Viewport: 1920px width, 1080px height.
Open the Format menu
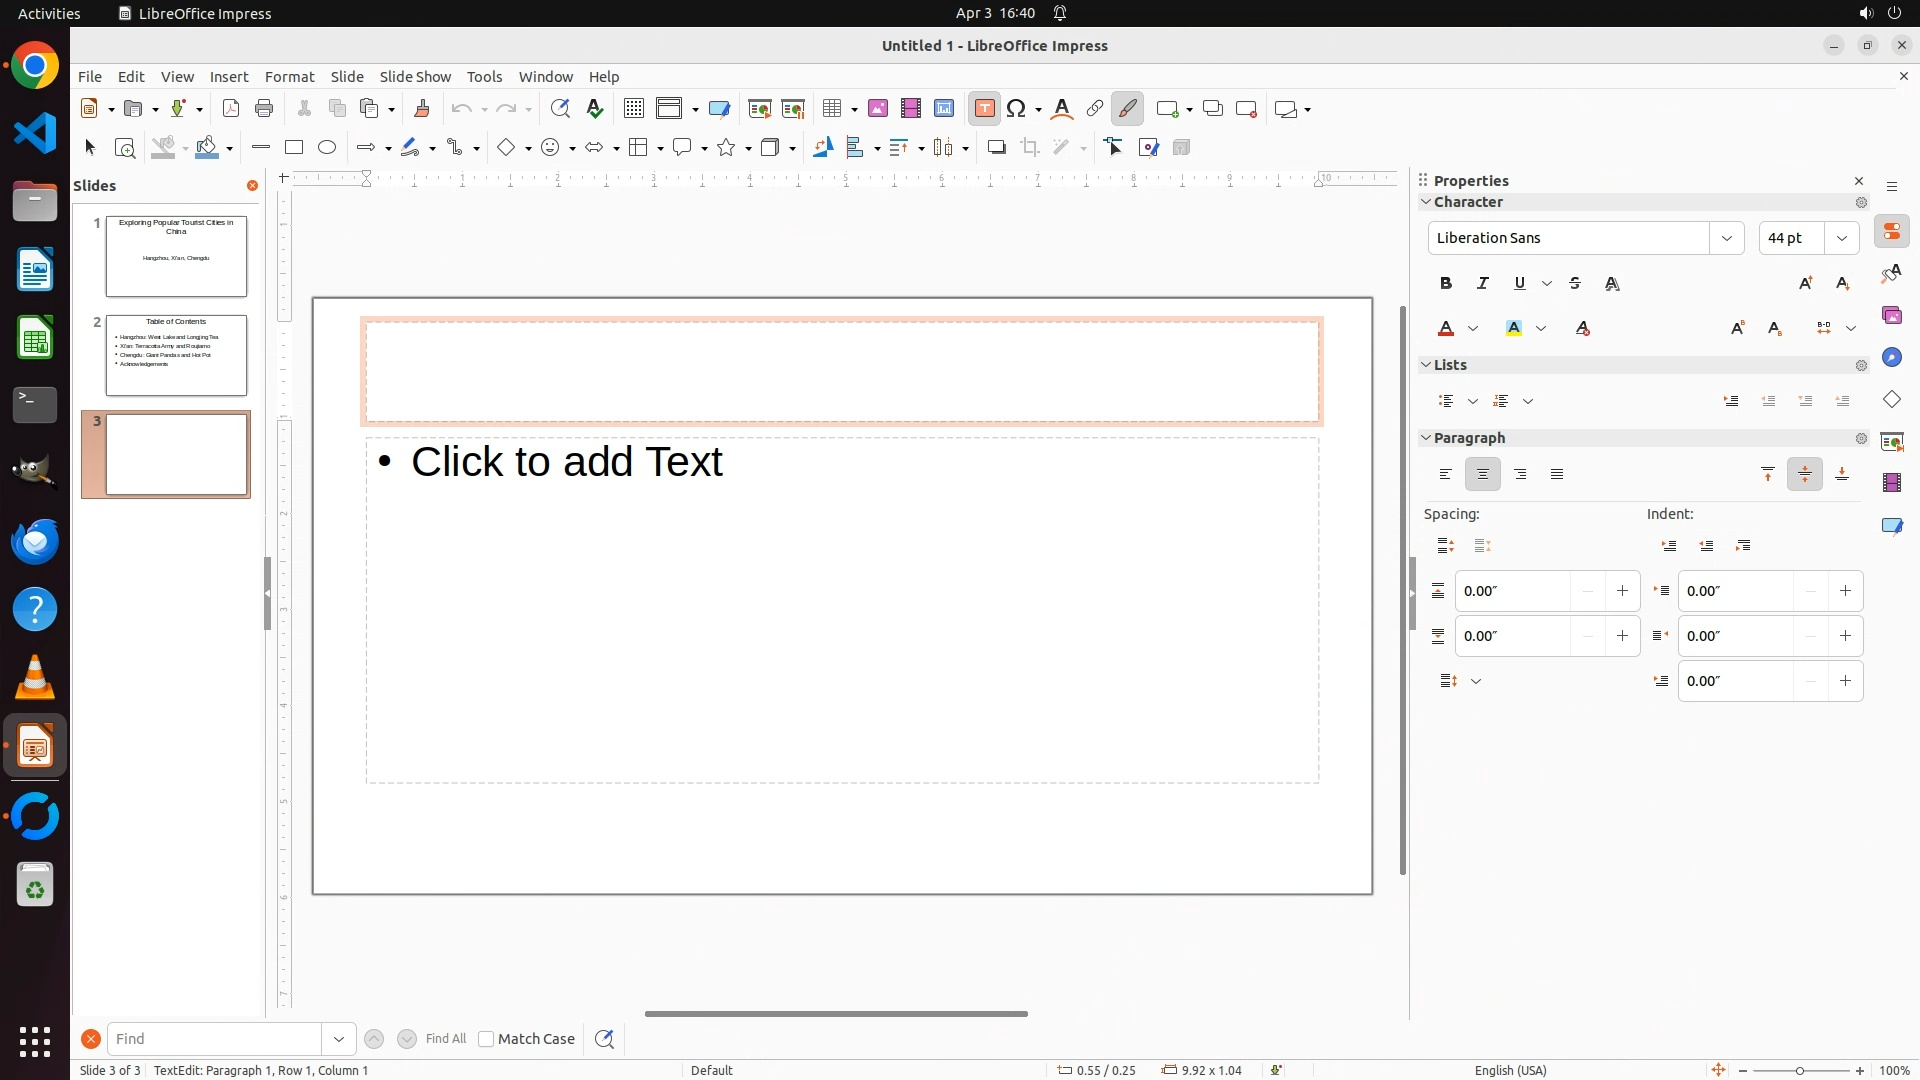point(289,77)
